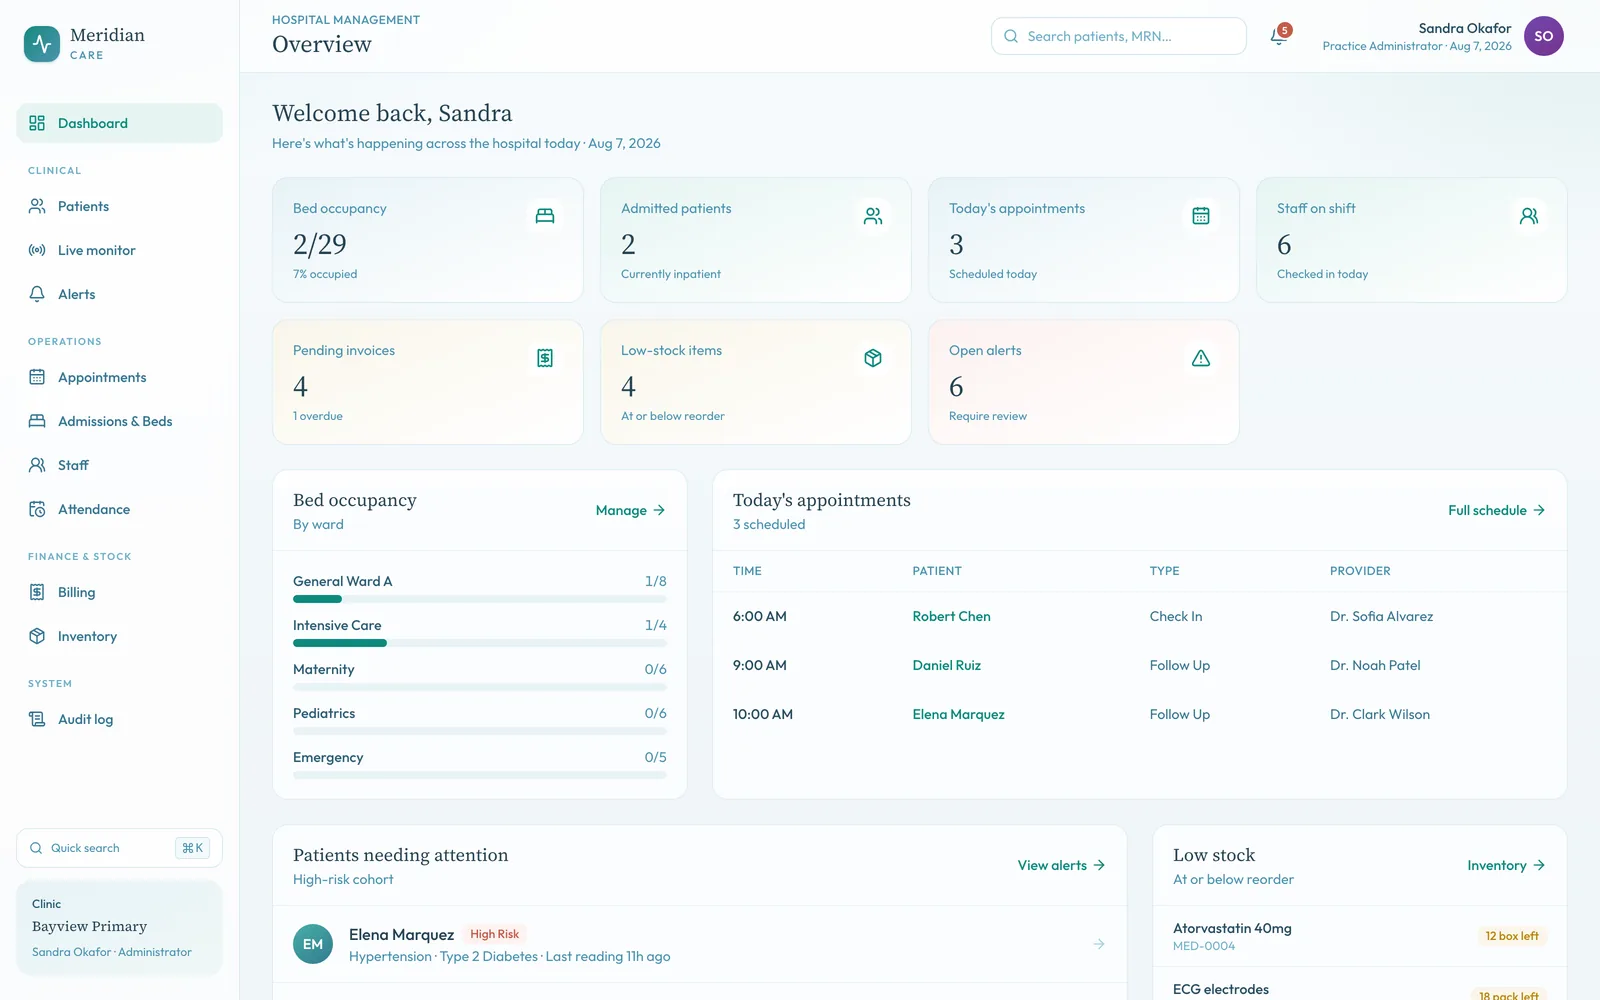Open Dashboard in the sidebar
Screen dimensions: 1600x1000
point(119,123)
